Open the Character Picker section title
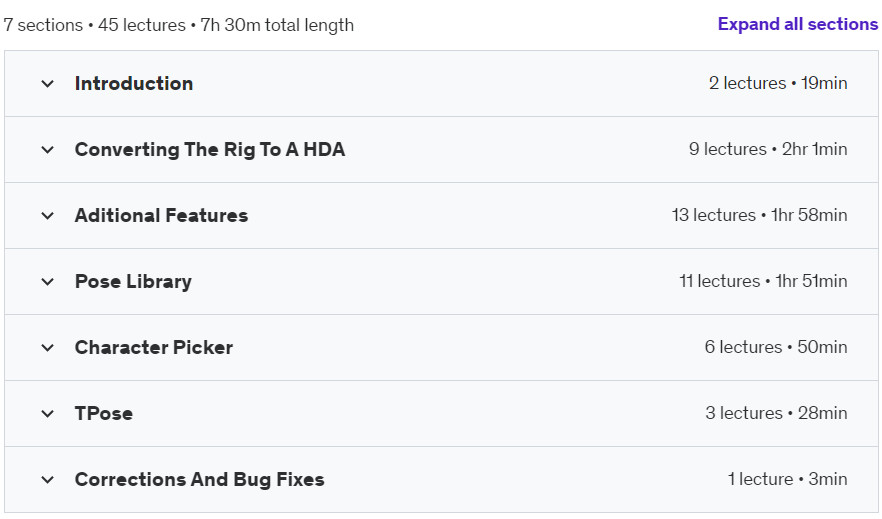The image size is (882, 519). (154, 347)
